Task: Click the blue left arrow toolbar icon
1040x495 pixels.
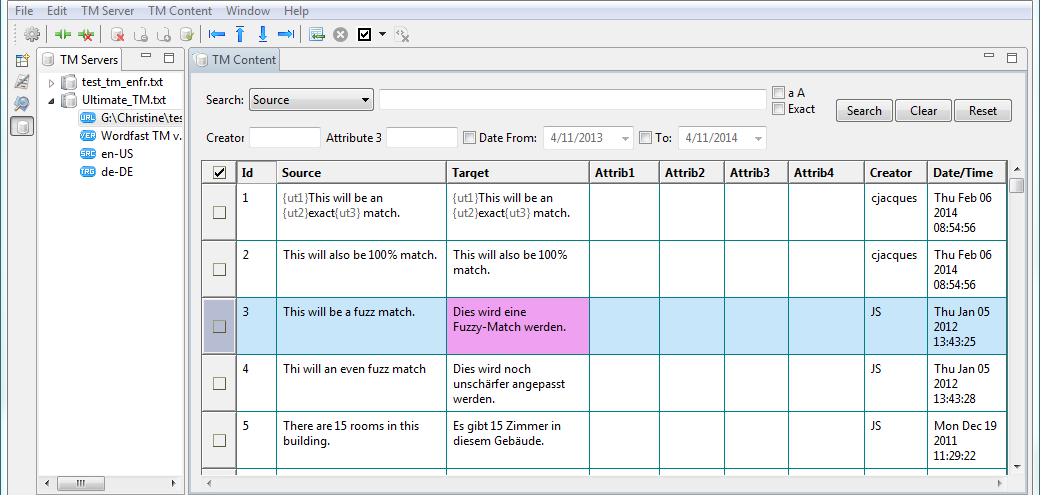Action: (x=217, y=34)
